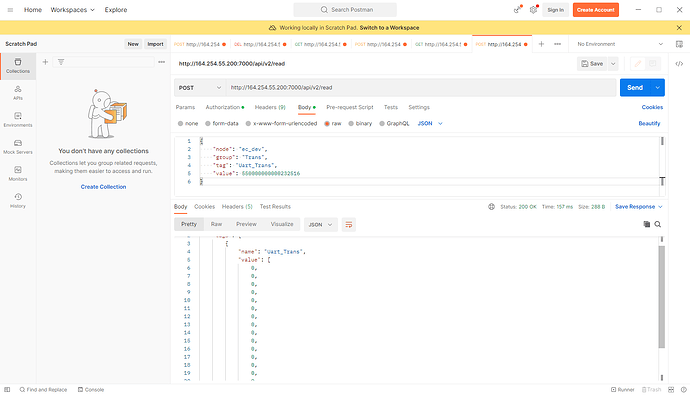Open the response JSON format dropdown
The image size is (690, 395).
pos(320,225)
